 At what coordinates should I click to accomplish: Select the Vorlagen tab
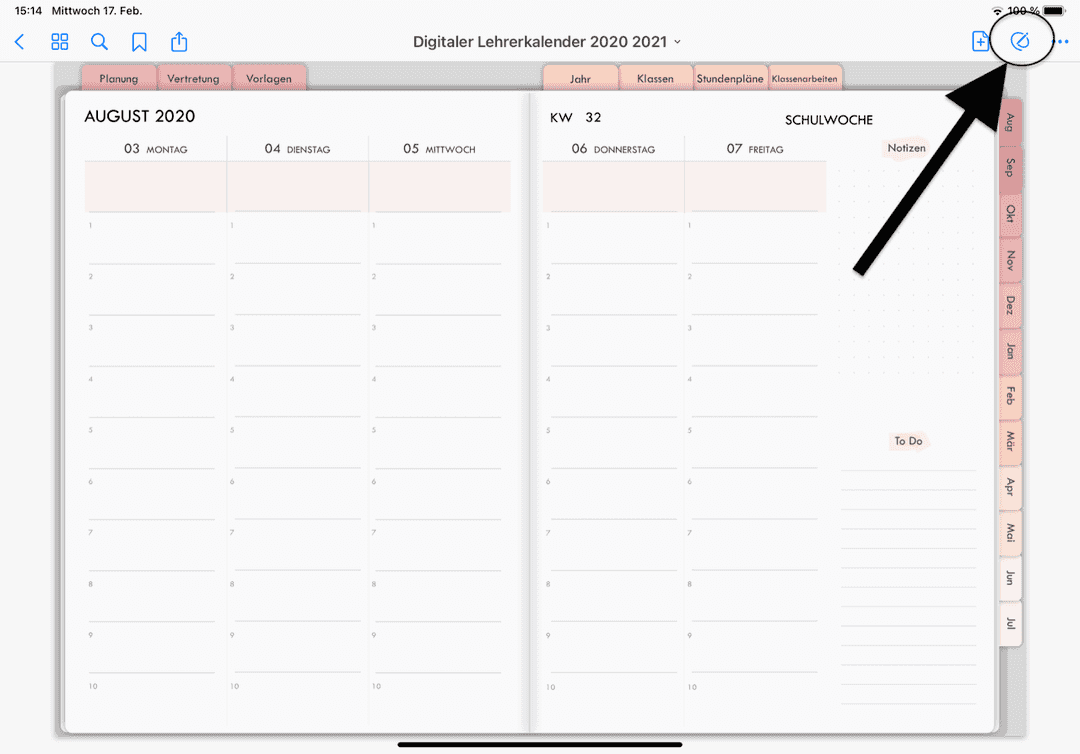pyautogui.click(x=269, y=77)
